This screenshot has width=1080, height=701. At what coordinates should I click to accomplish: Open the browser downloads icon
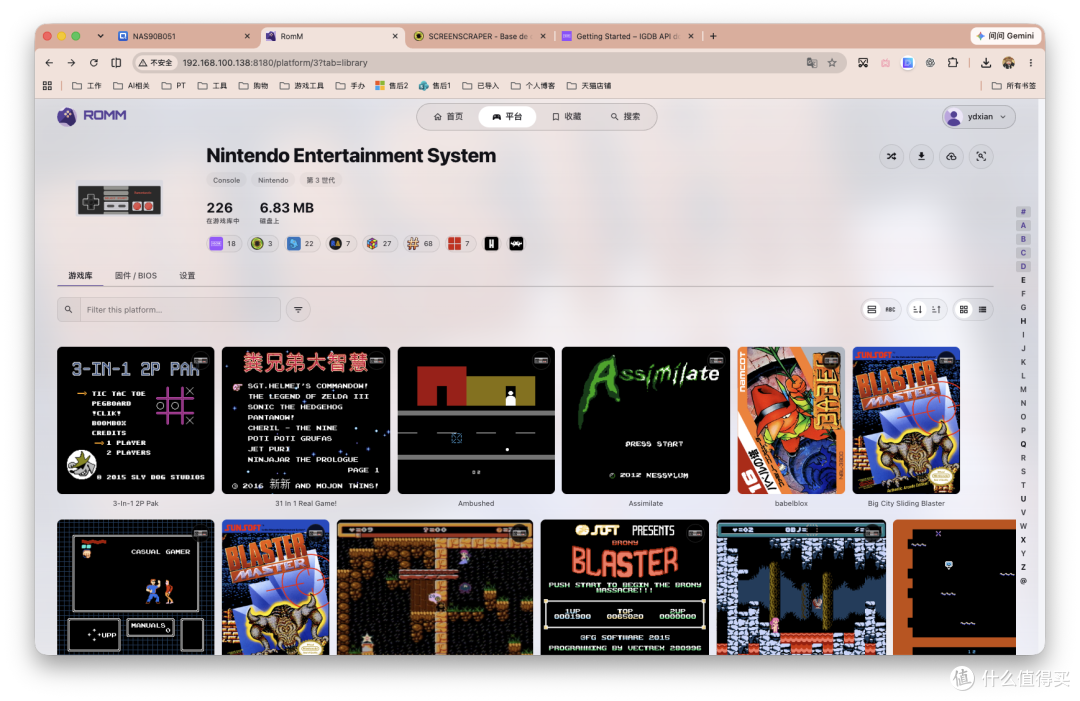coord(986,63)
